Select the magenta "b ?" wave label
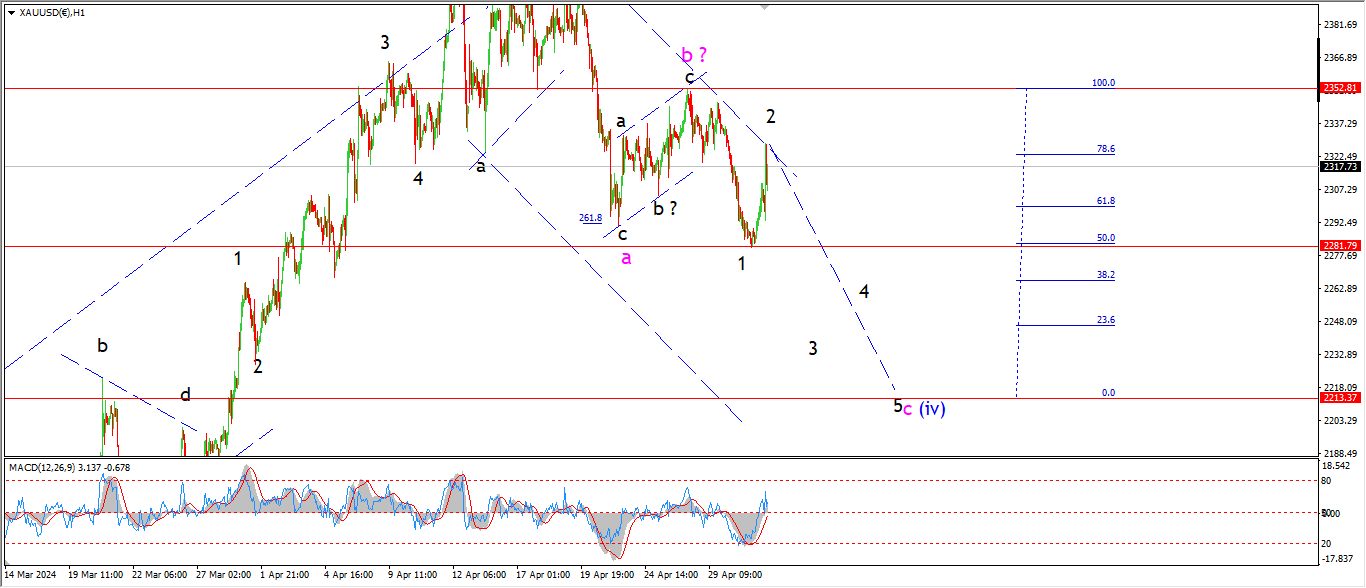 [694, 54]
